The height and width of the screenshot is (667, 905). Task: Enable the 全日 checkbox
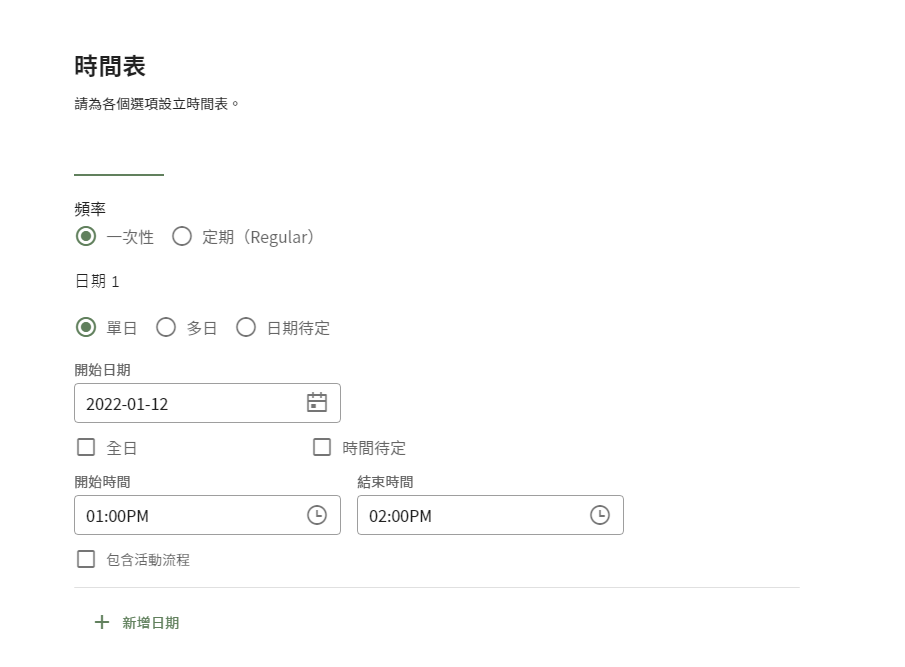click(x=86, y=447)
